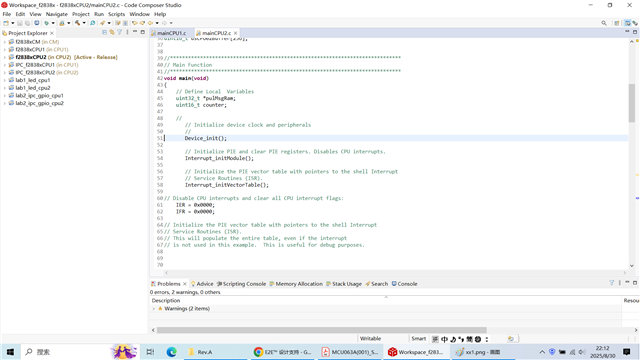Viewport: 640px width, 360px height.
Task: Click the Open Perspective icon
Action: click(x=617, y=23)
